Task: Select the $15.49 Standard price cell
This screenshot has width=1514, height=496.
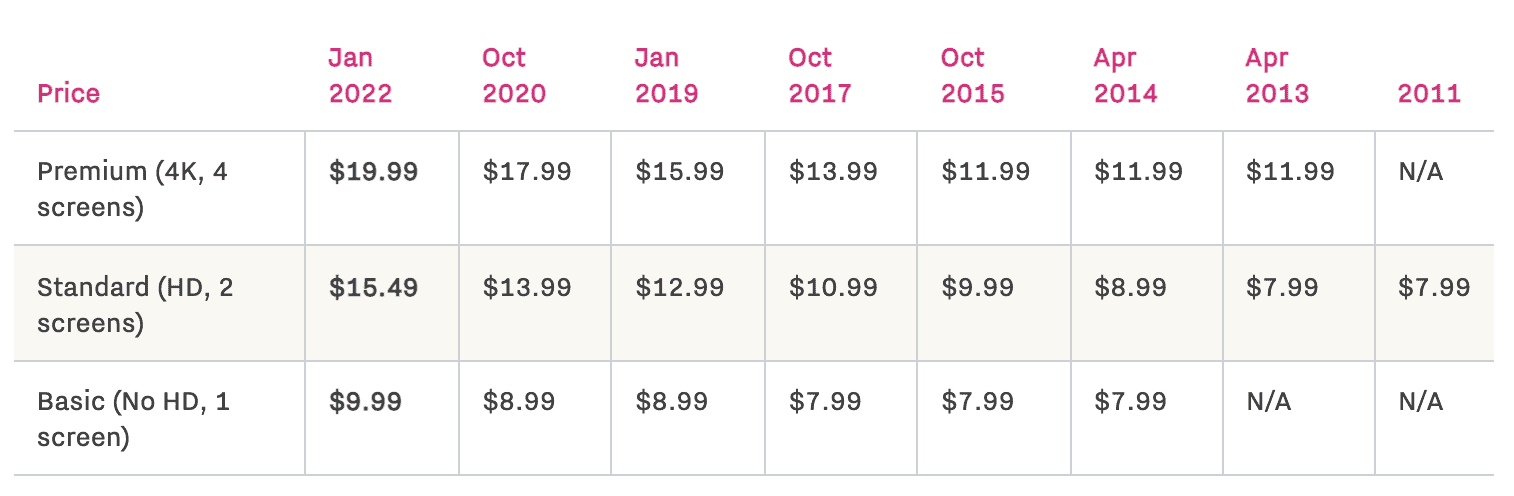Action: [374, 288]
